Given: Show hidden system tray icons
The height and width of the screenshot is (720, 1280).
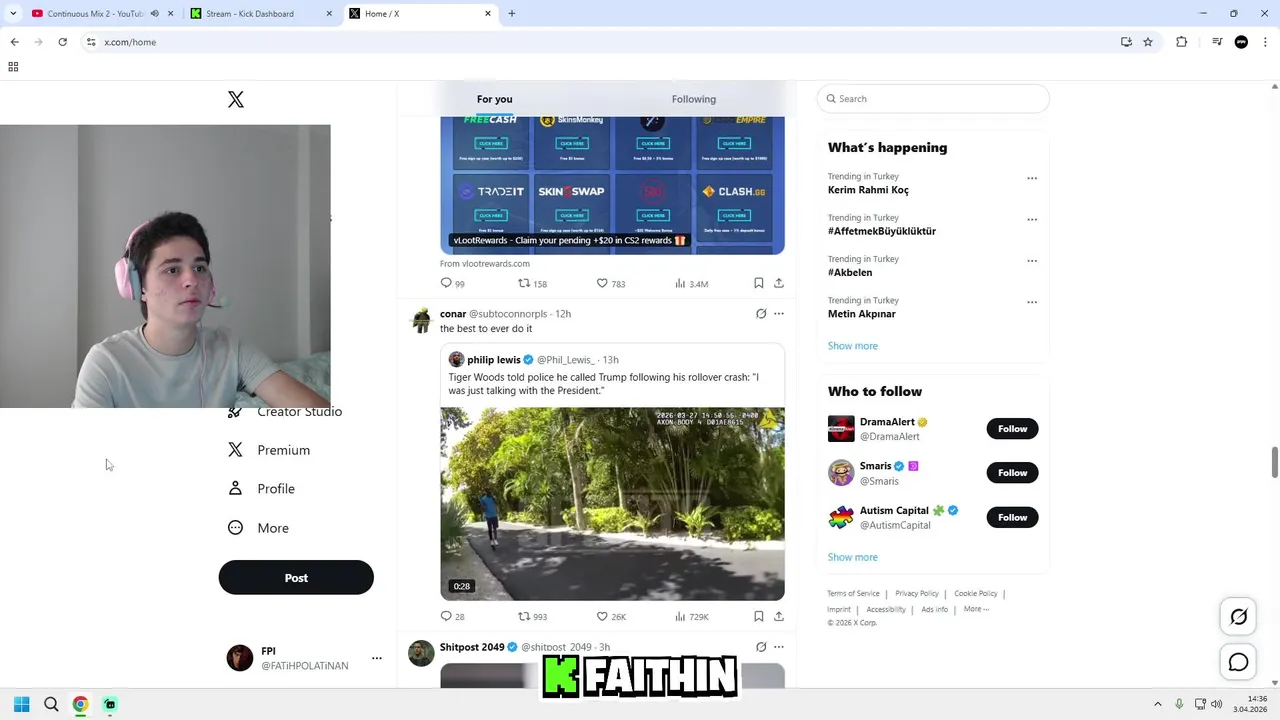Looking at the screenshot, I should [1158, 704].
